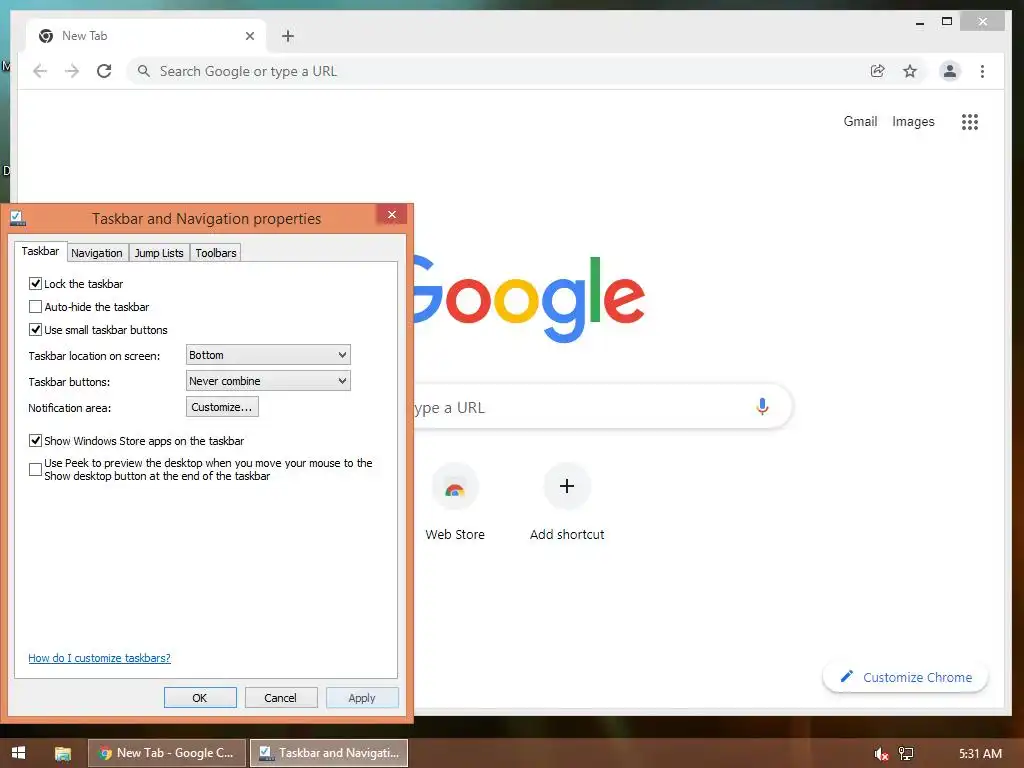Toggle Lock the taskbar
This screenshot has height=768, width=1024.
coord(35,283)
